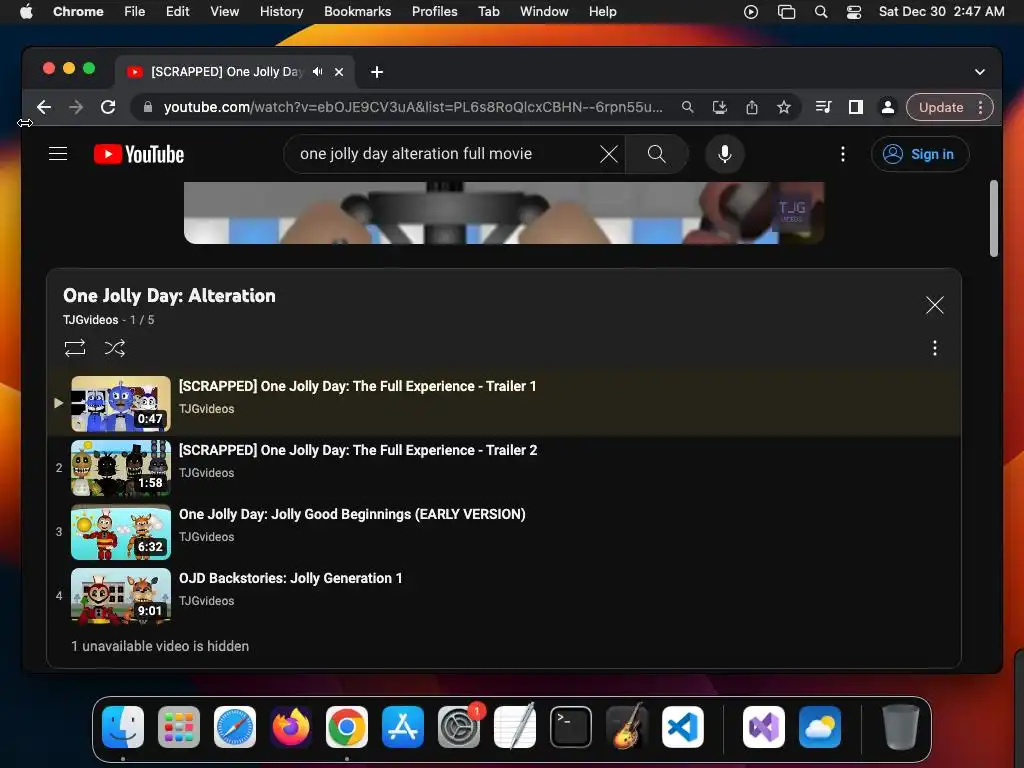Select the 6:32 video thumbnail
Screen dimensions: 1024x768
pyautogui.click(x=121, y=532)
